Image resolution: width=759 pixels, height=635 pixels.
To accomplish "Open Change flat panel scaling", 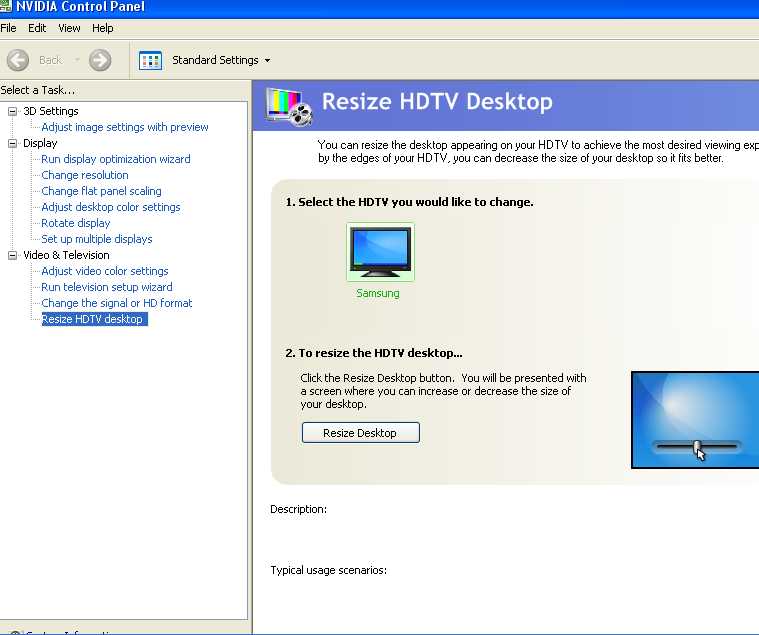I will (x=101, y=191).
